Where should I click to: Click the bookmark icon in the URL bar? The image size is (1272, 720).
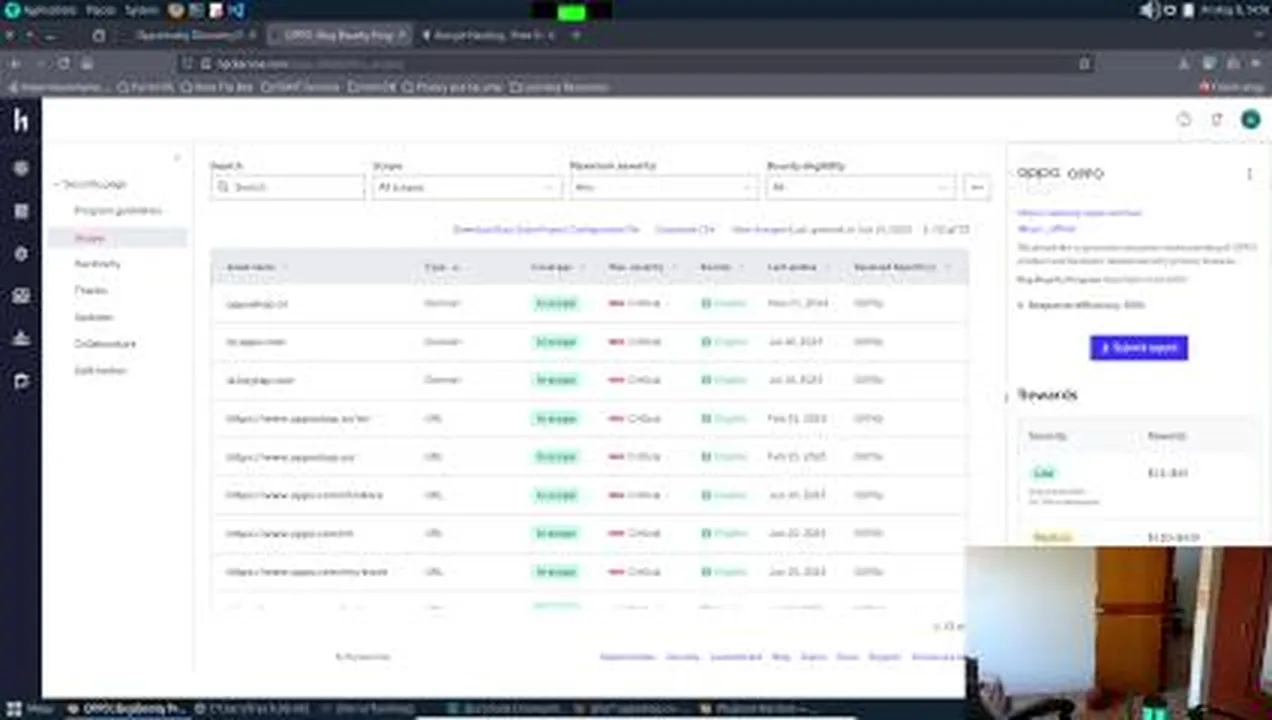[x=1085, y=63]
